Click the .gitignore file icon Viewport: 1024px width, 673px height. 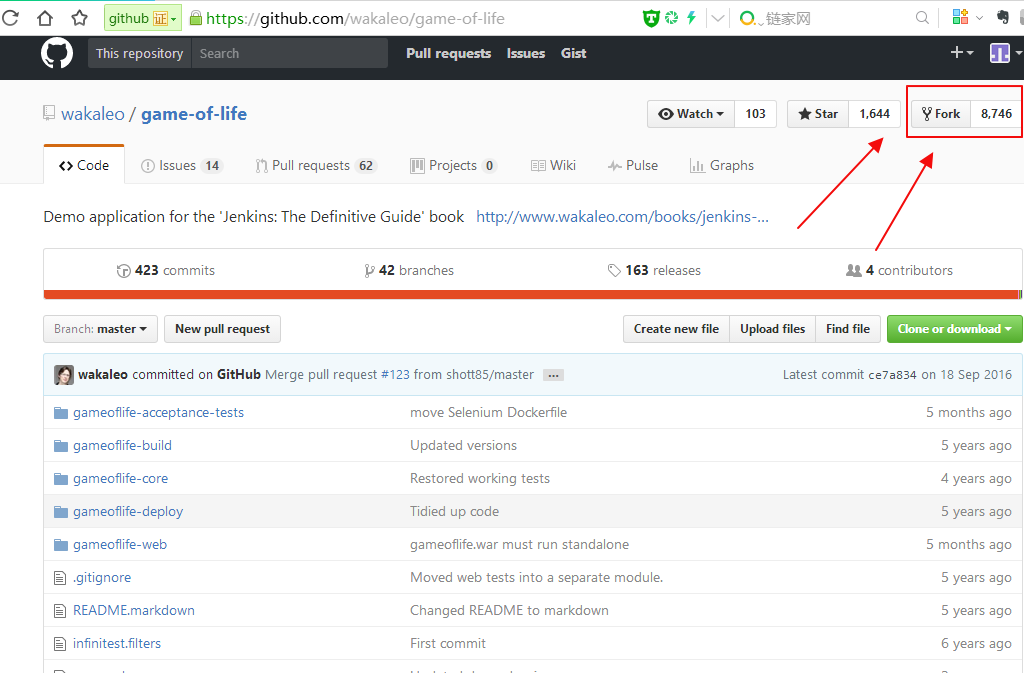[x=60, y=578]
